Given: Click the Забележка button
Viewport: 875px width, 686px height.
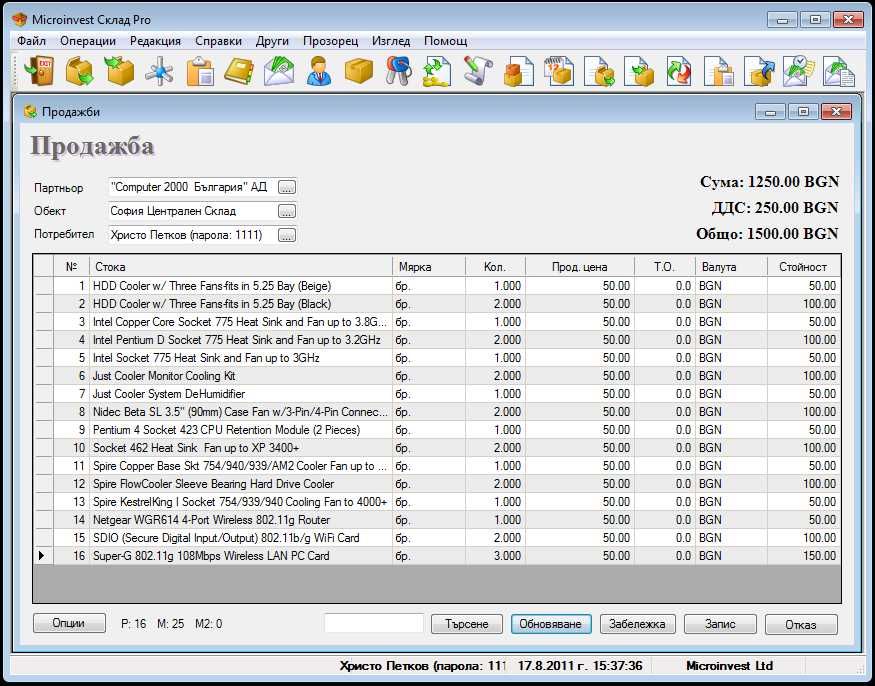Looking at the screenshot, I should [637, 624].
